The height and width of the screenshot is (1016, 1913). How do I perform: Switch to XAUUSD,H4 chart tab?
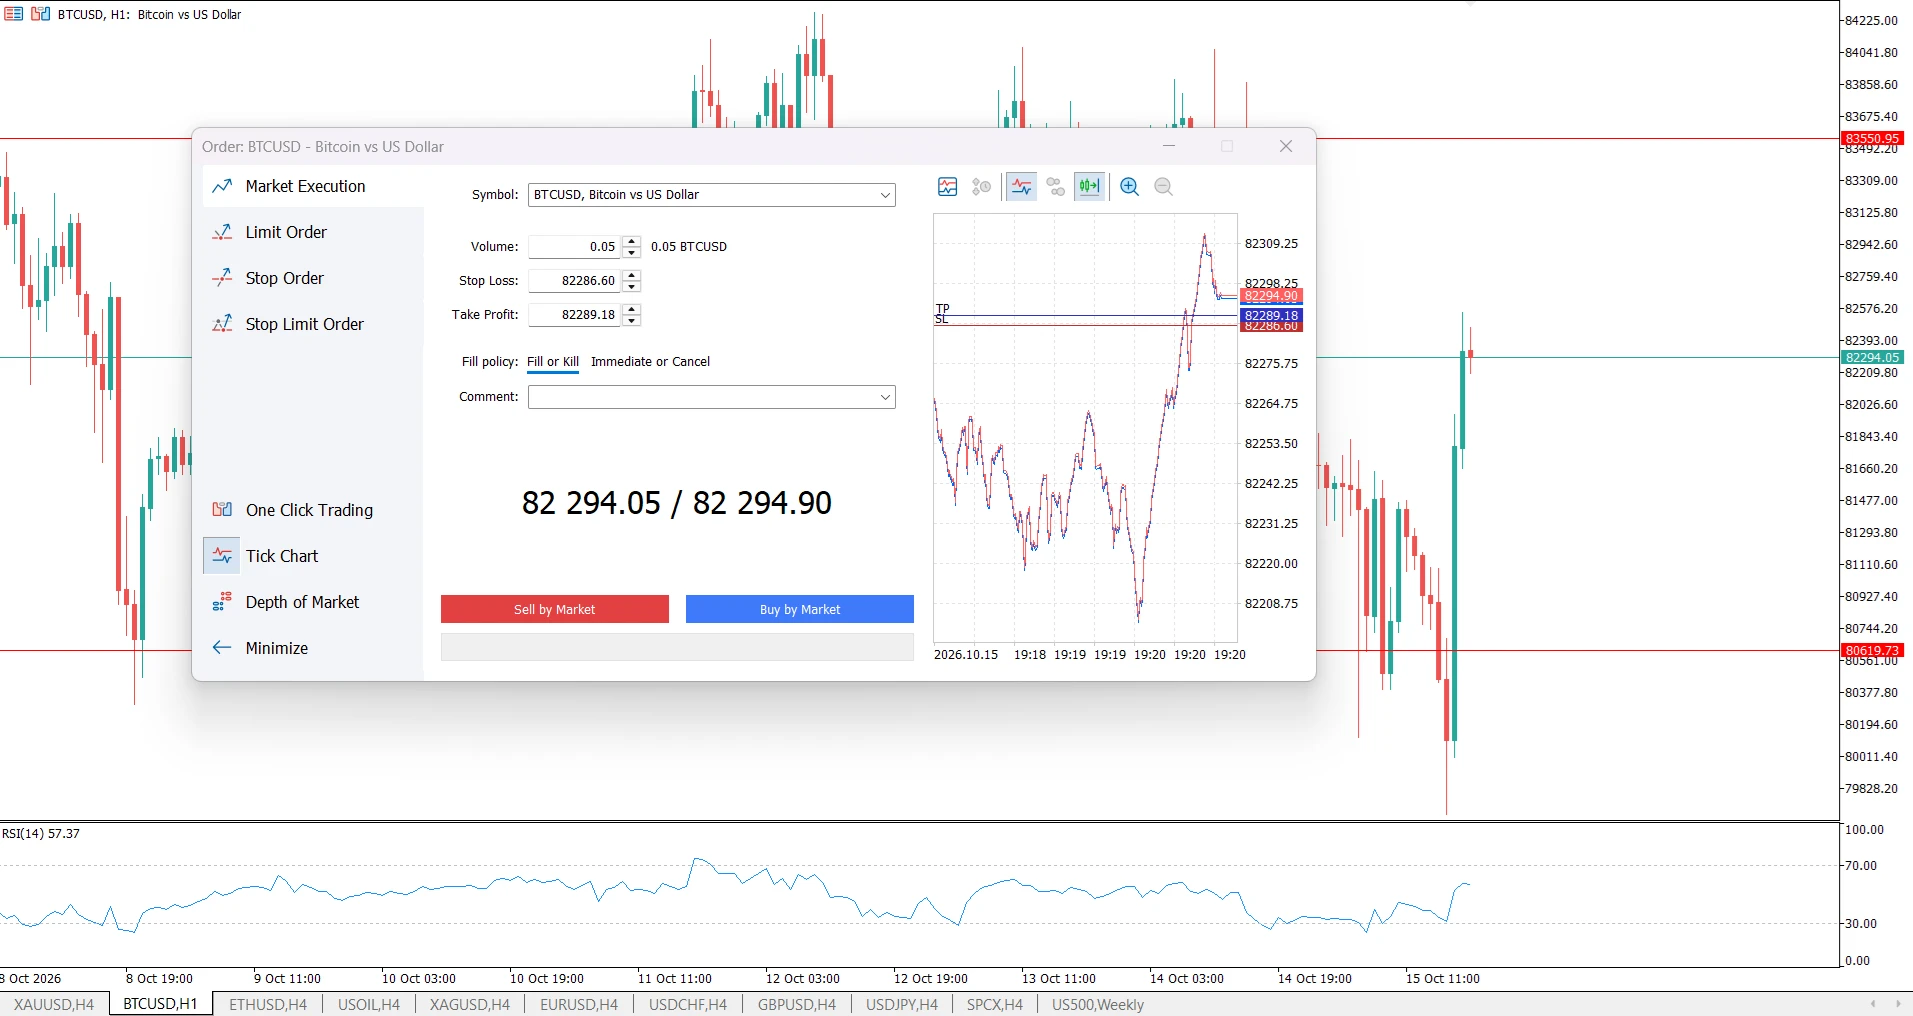[54, 1004]
